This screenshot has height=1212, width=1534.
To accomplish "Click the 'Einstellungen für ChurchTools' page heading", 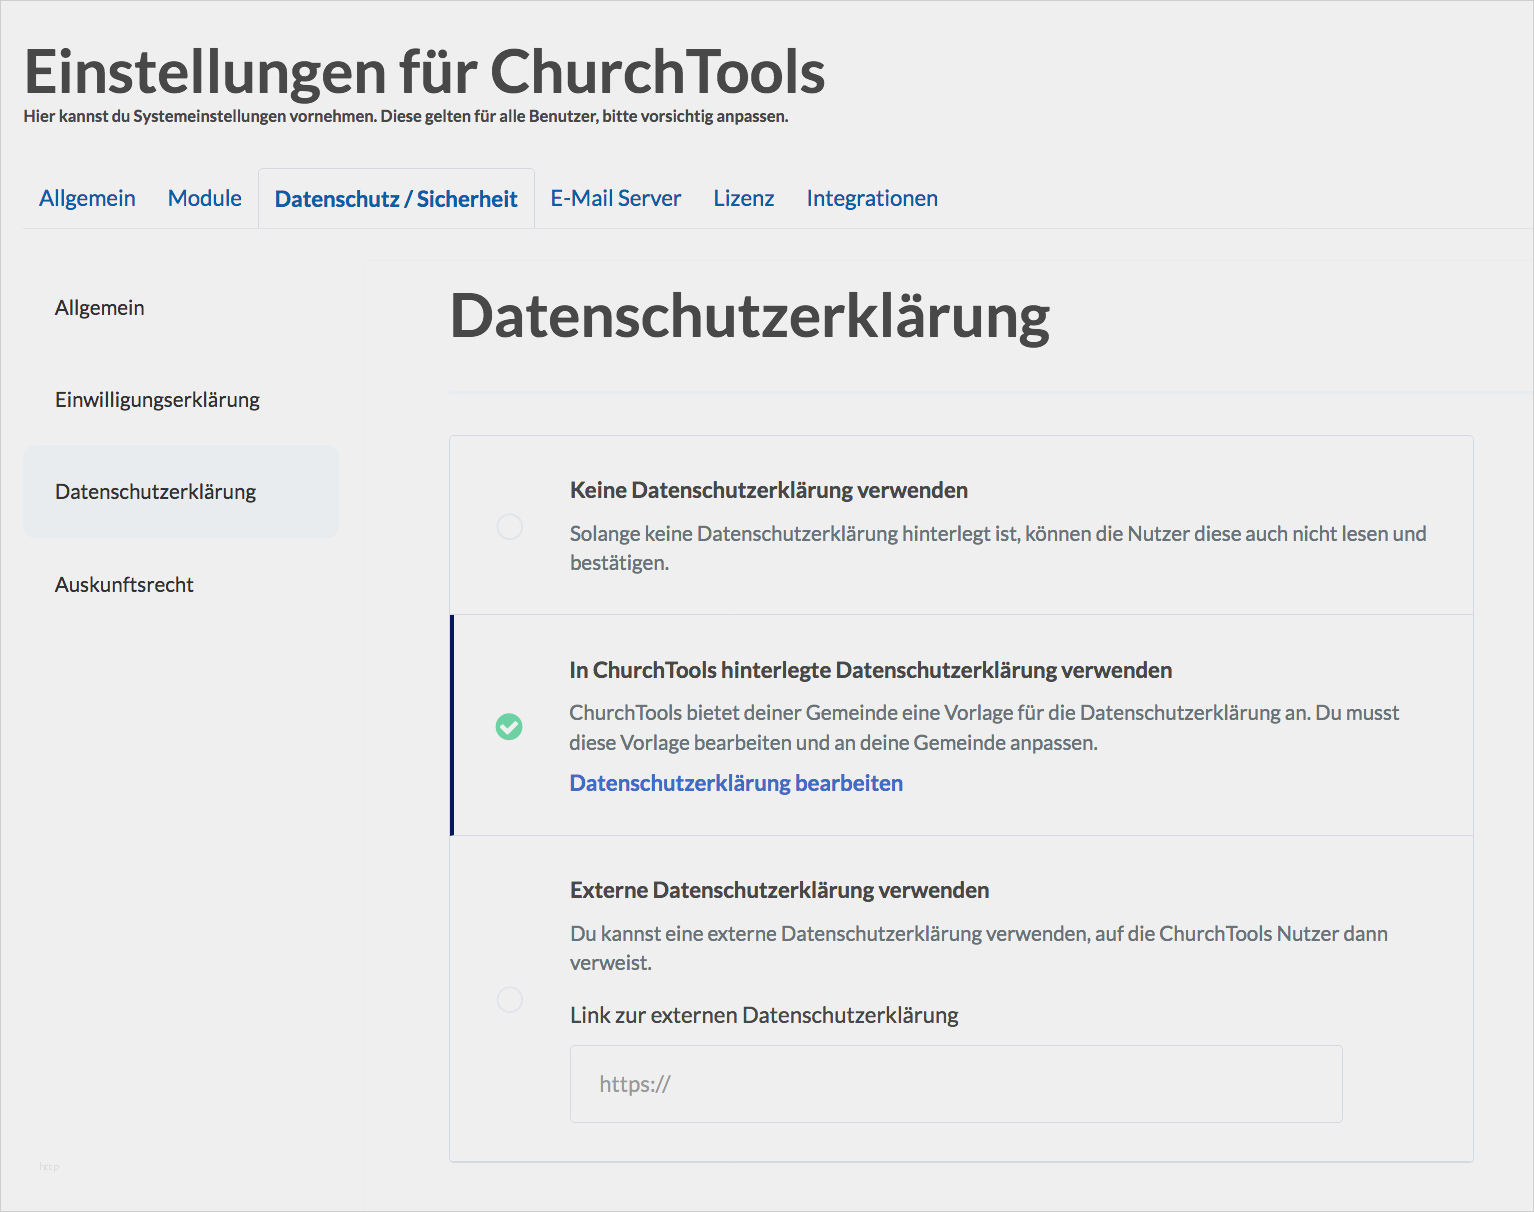I will 424,72.
